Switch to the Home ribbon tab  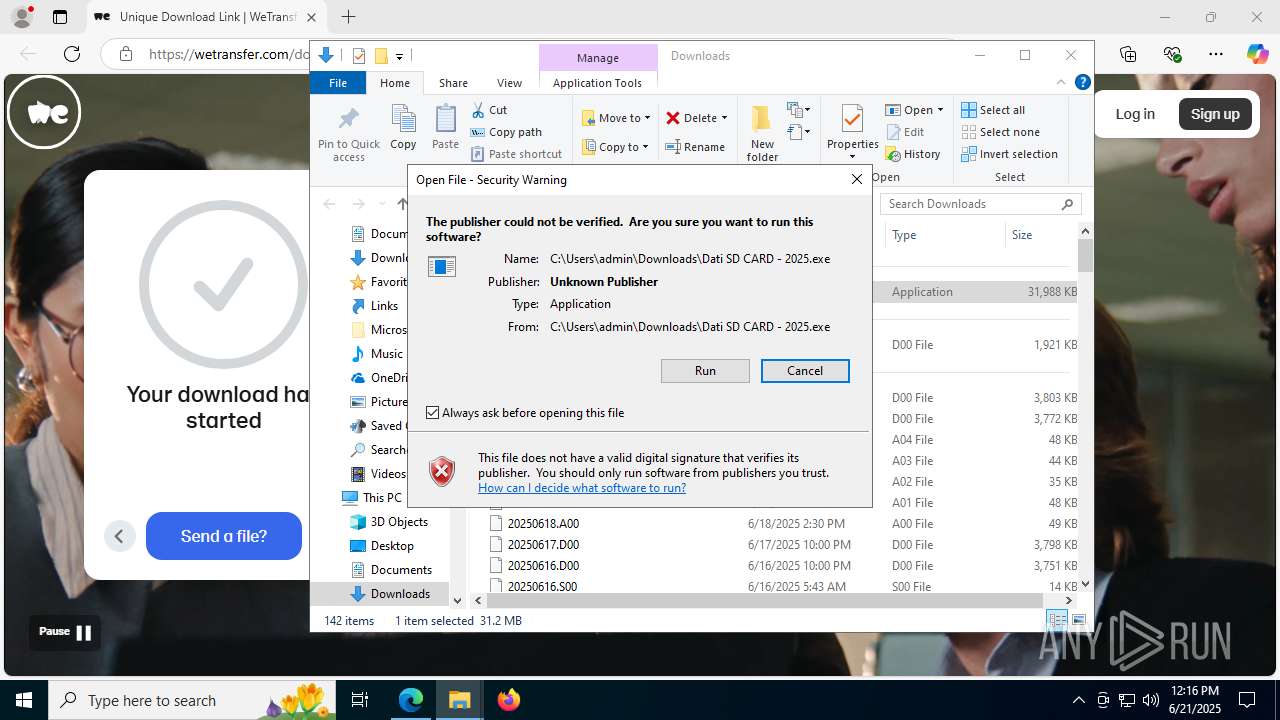[395, 83]
